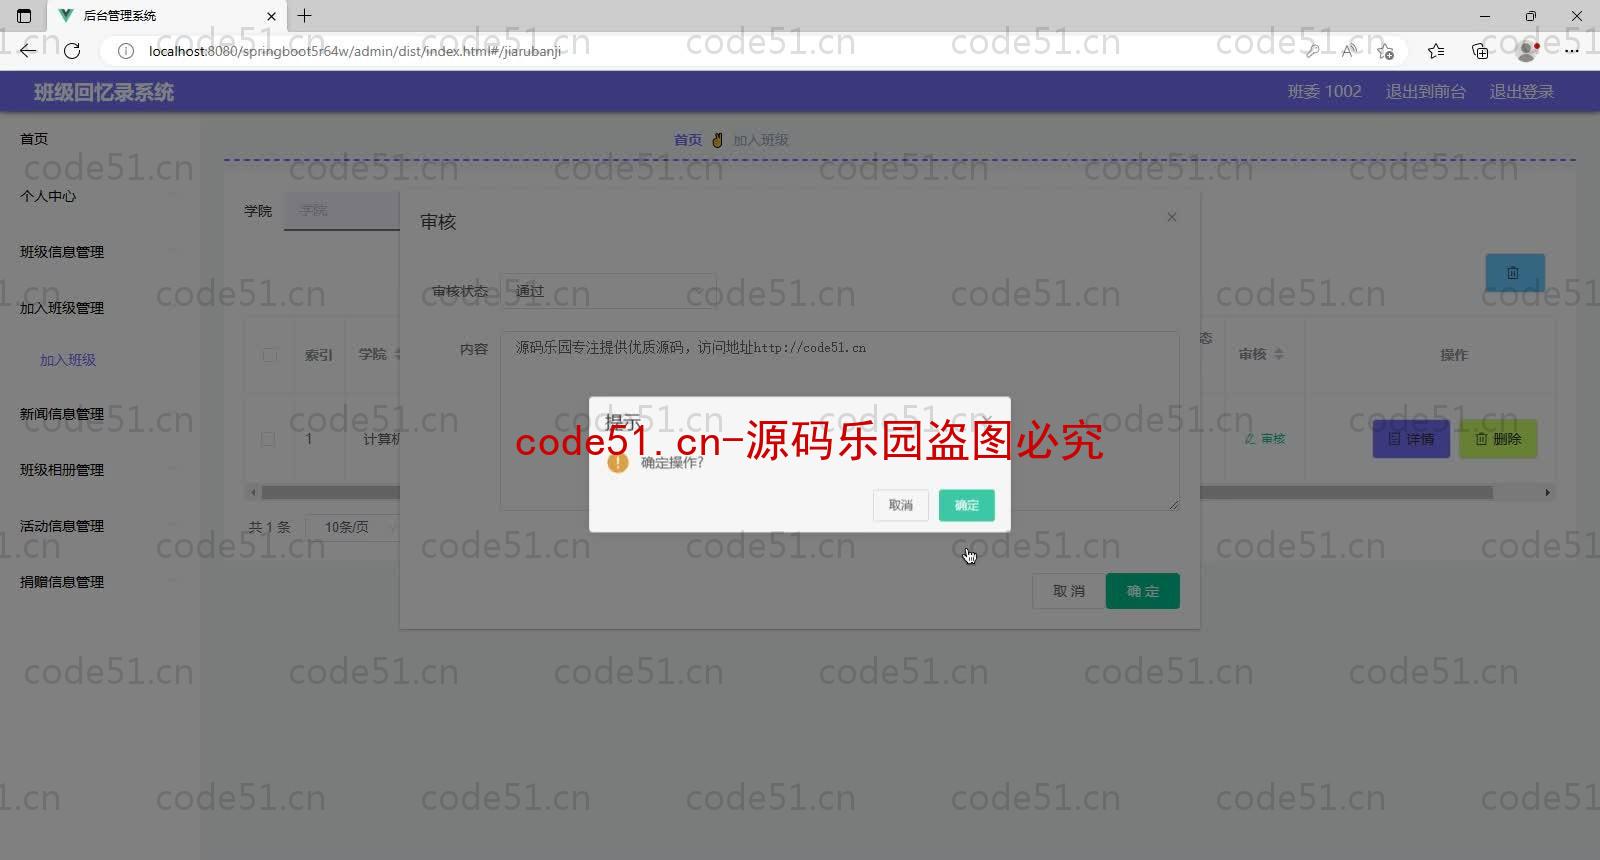Image resolution: width=1600 pixels, height=860 pixels.
Task: Close the 审核 review dialog
Action: coord(1172,217)
